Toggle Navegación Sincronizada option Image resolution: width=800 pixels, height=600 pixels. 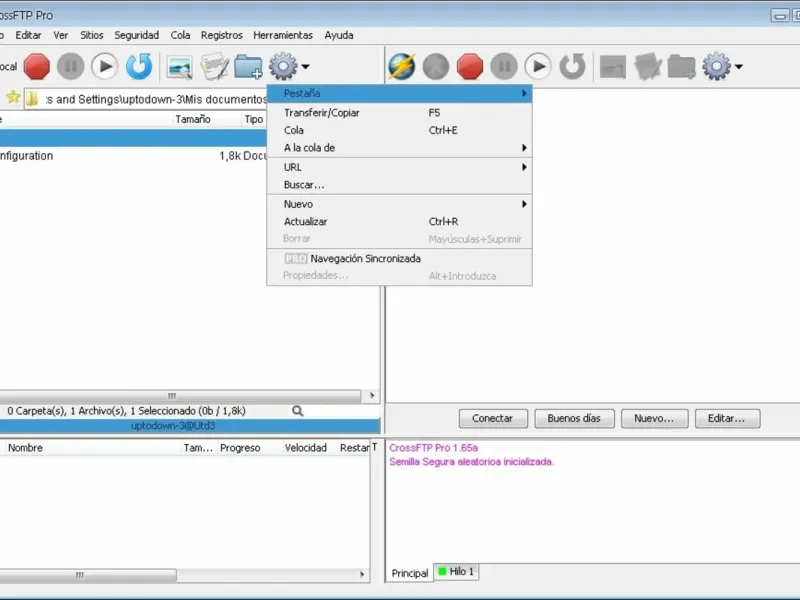click(x=399, y=259)
